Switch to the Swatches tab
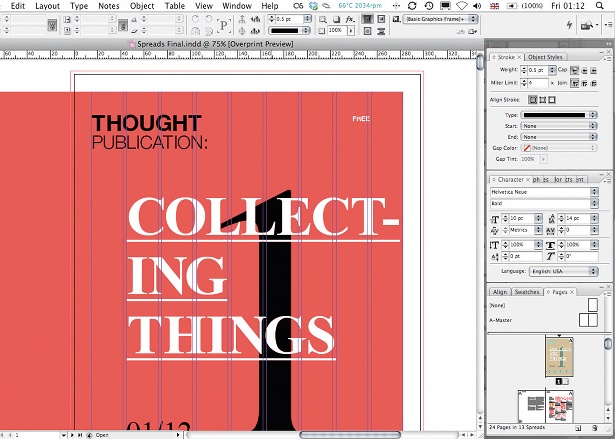615x439 pixels. click(526, 292)
